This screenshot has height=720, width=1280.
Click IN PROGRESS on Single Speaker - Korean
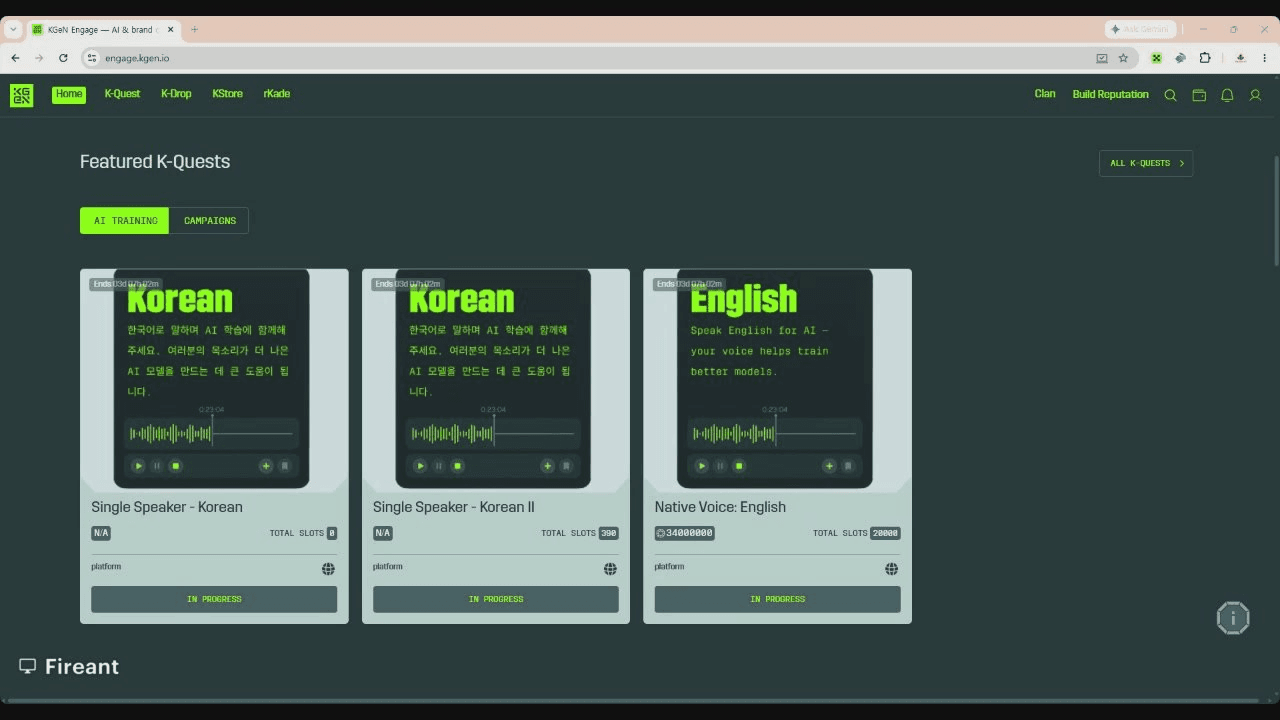point(214,599)
